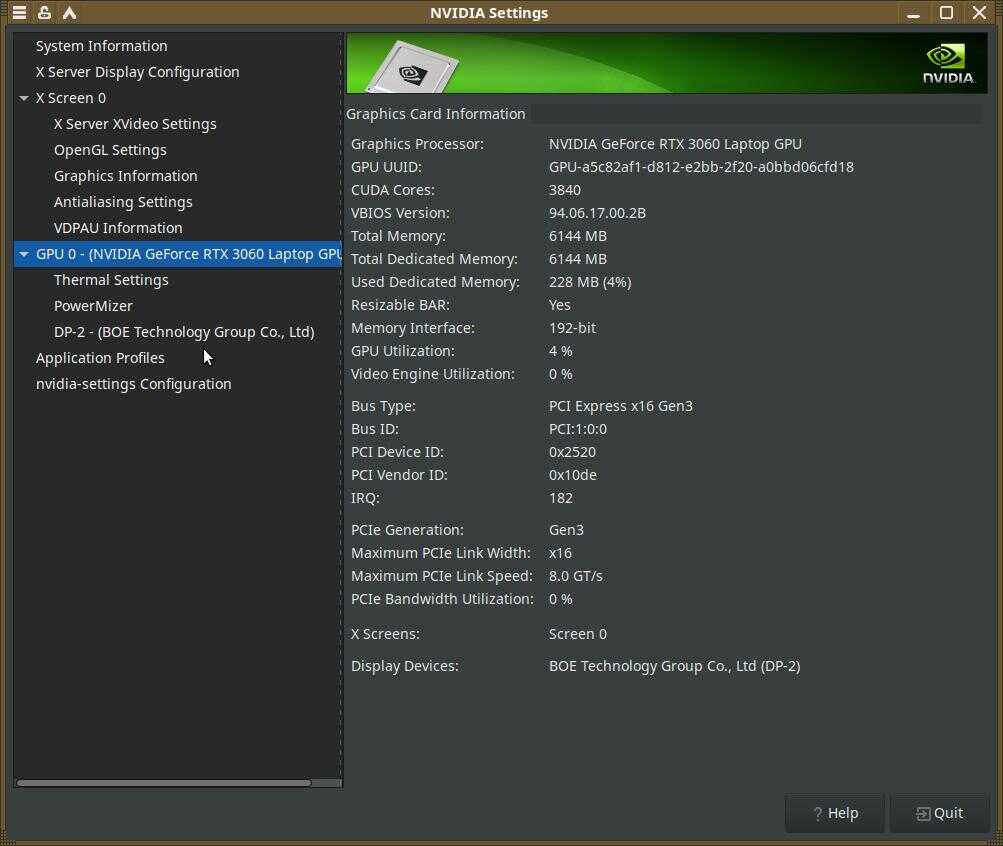Click CUDA Cores value 3840
1003x846 pixels.
pos(565,191)
